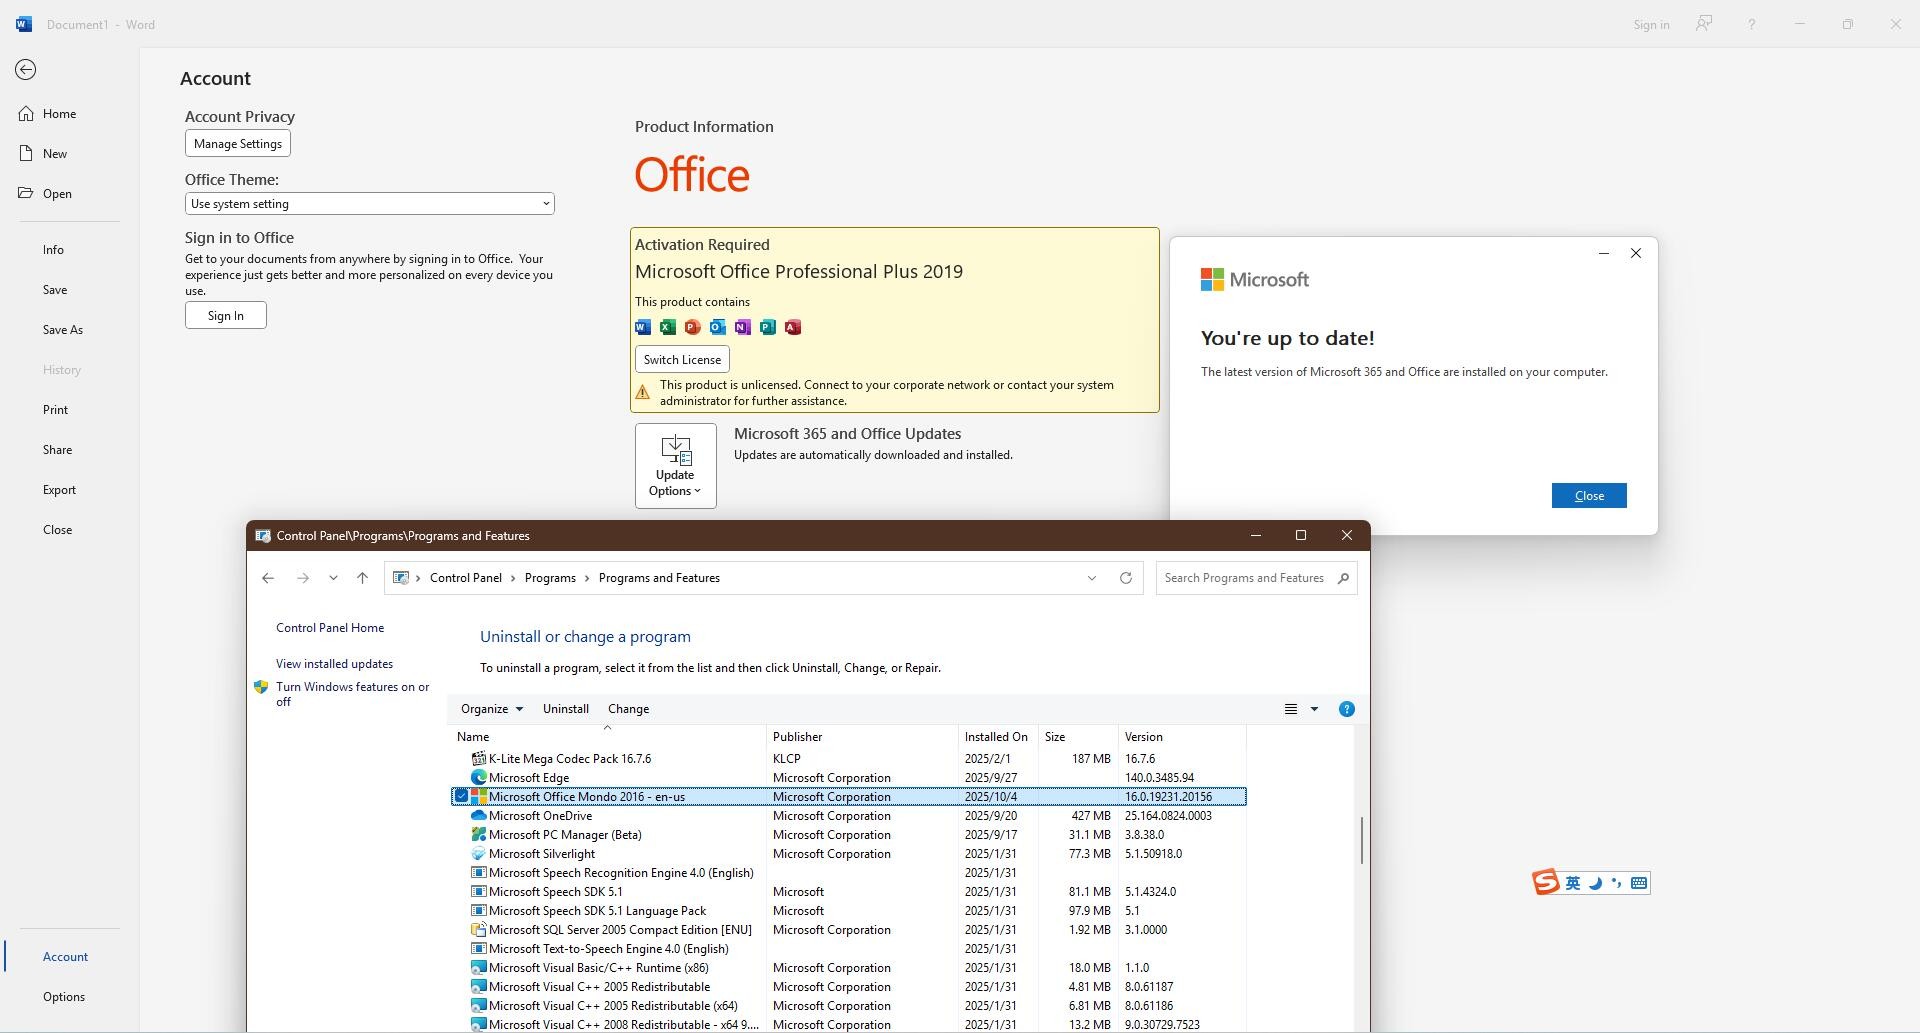
Task: Expand the Update Options menu
Action: click(675, 466)
